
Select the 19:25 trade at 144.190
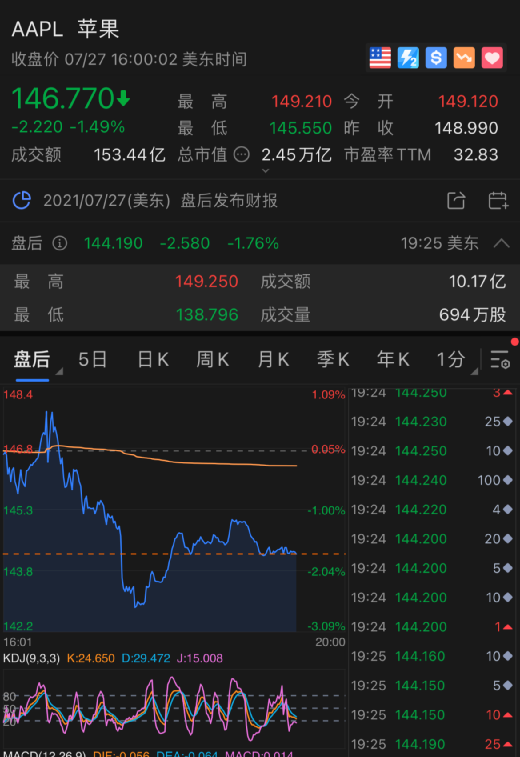click(431, 744)
